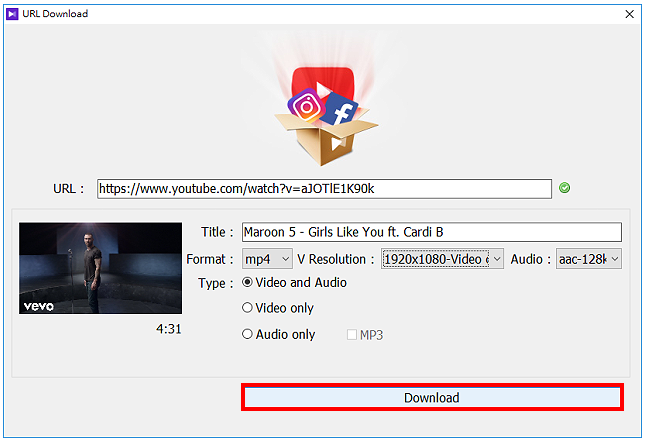The image size is (647, 442).
Task: Click the 'Audio :' label
Action: (x=531, y=259)
